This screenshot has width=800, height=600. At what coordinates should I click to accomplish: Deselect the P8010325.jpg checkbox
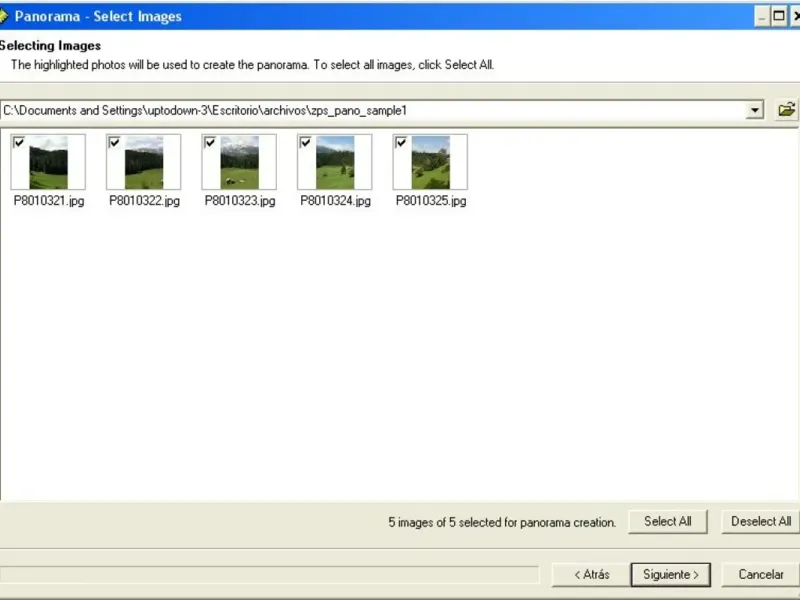click(401, 142)
